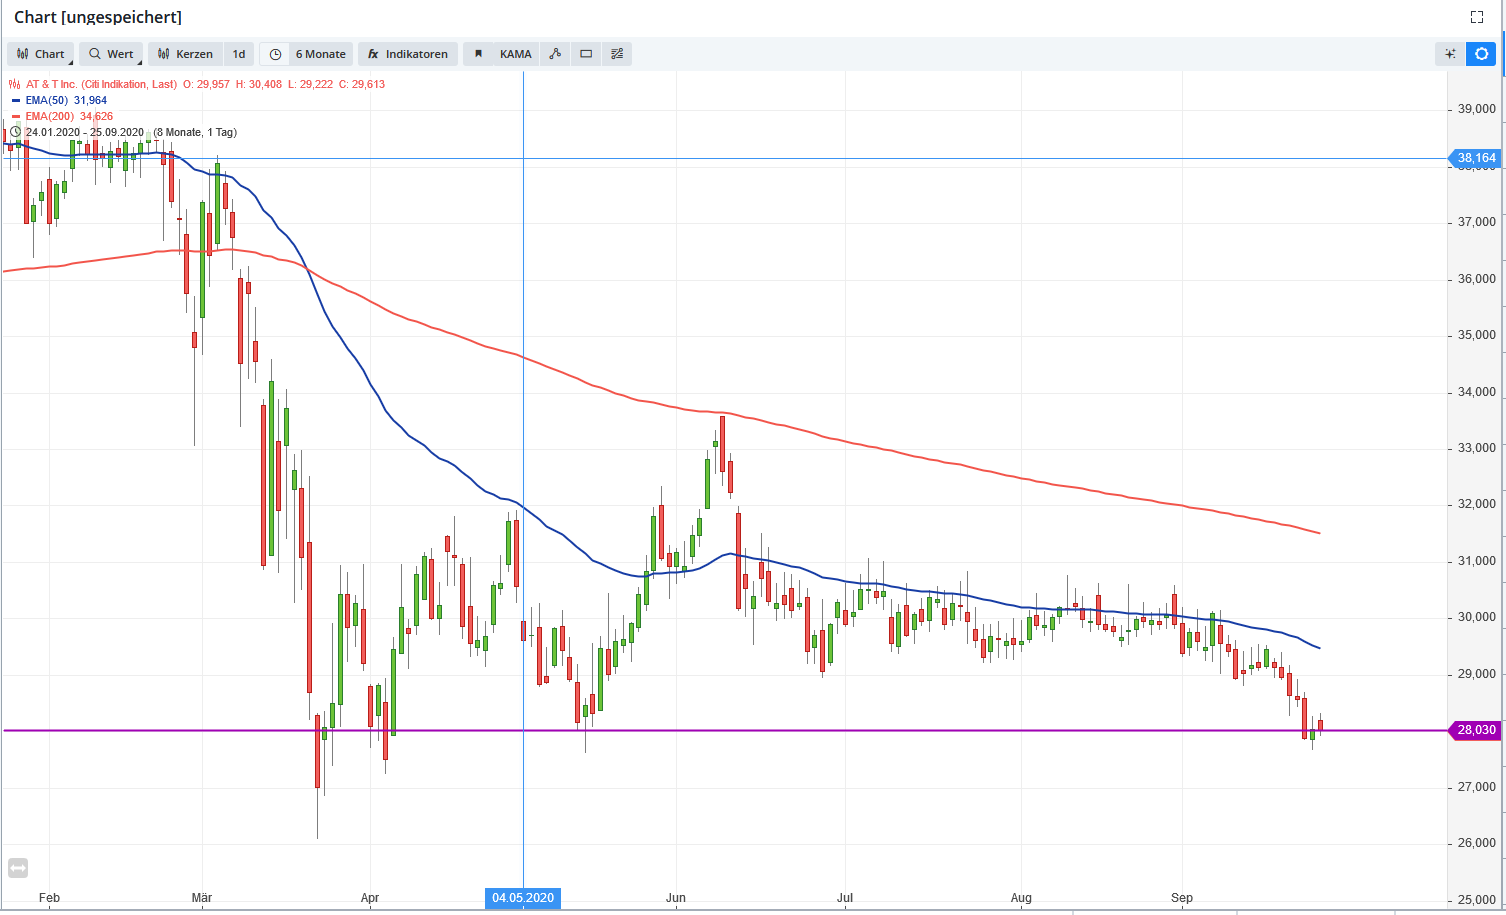Screen dimensions: 1506x915
Task: Expand chart to fullscreen
Action: (x=1477, y=17)
